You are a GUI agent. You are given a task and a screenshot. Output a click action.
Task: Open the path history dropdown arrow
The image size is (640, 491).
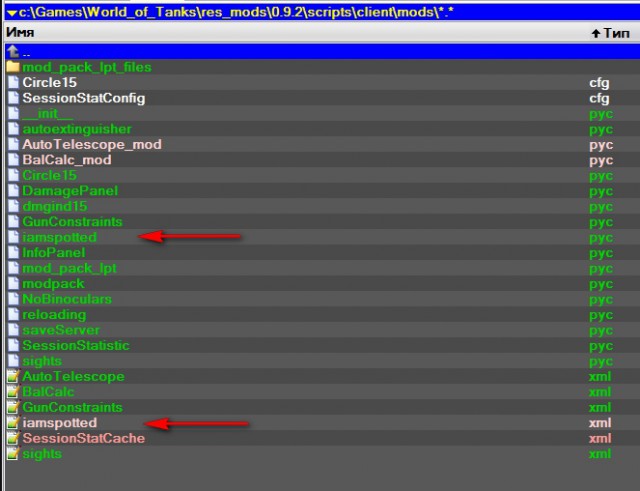[11, 13]
